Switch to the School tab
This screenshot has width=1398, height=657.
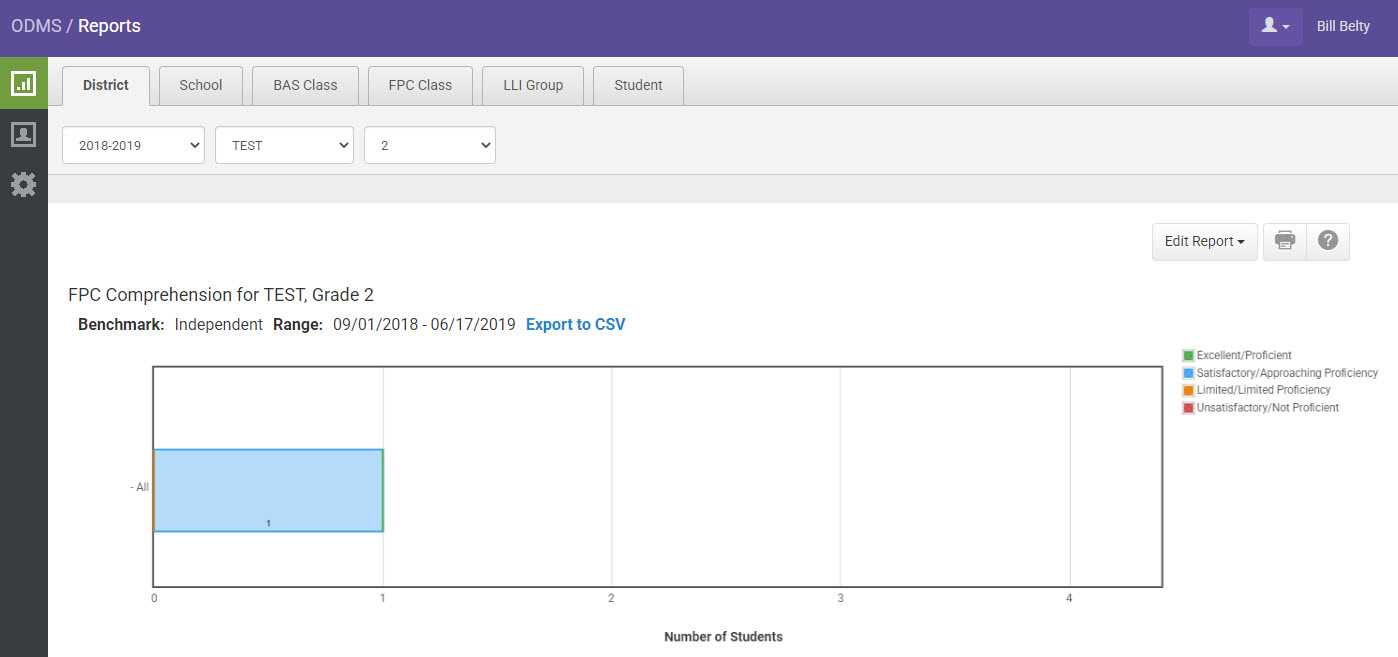coord(200,86)
